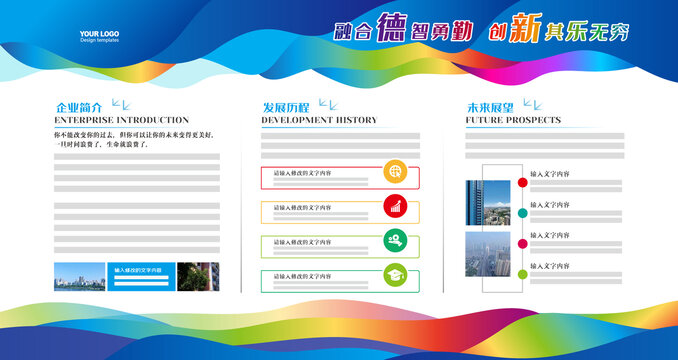Image resolution: width=678 pixels, height=360 pixels.
Task: Click the 未来展望 heading
Action: 490,107
